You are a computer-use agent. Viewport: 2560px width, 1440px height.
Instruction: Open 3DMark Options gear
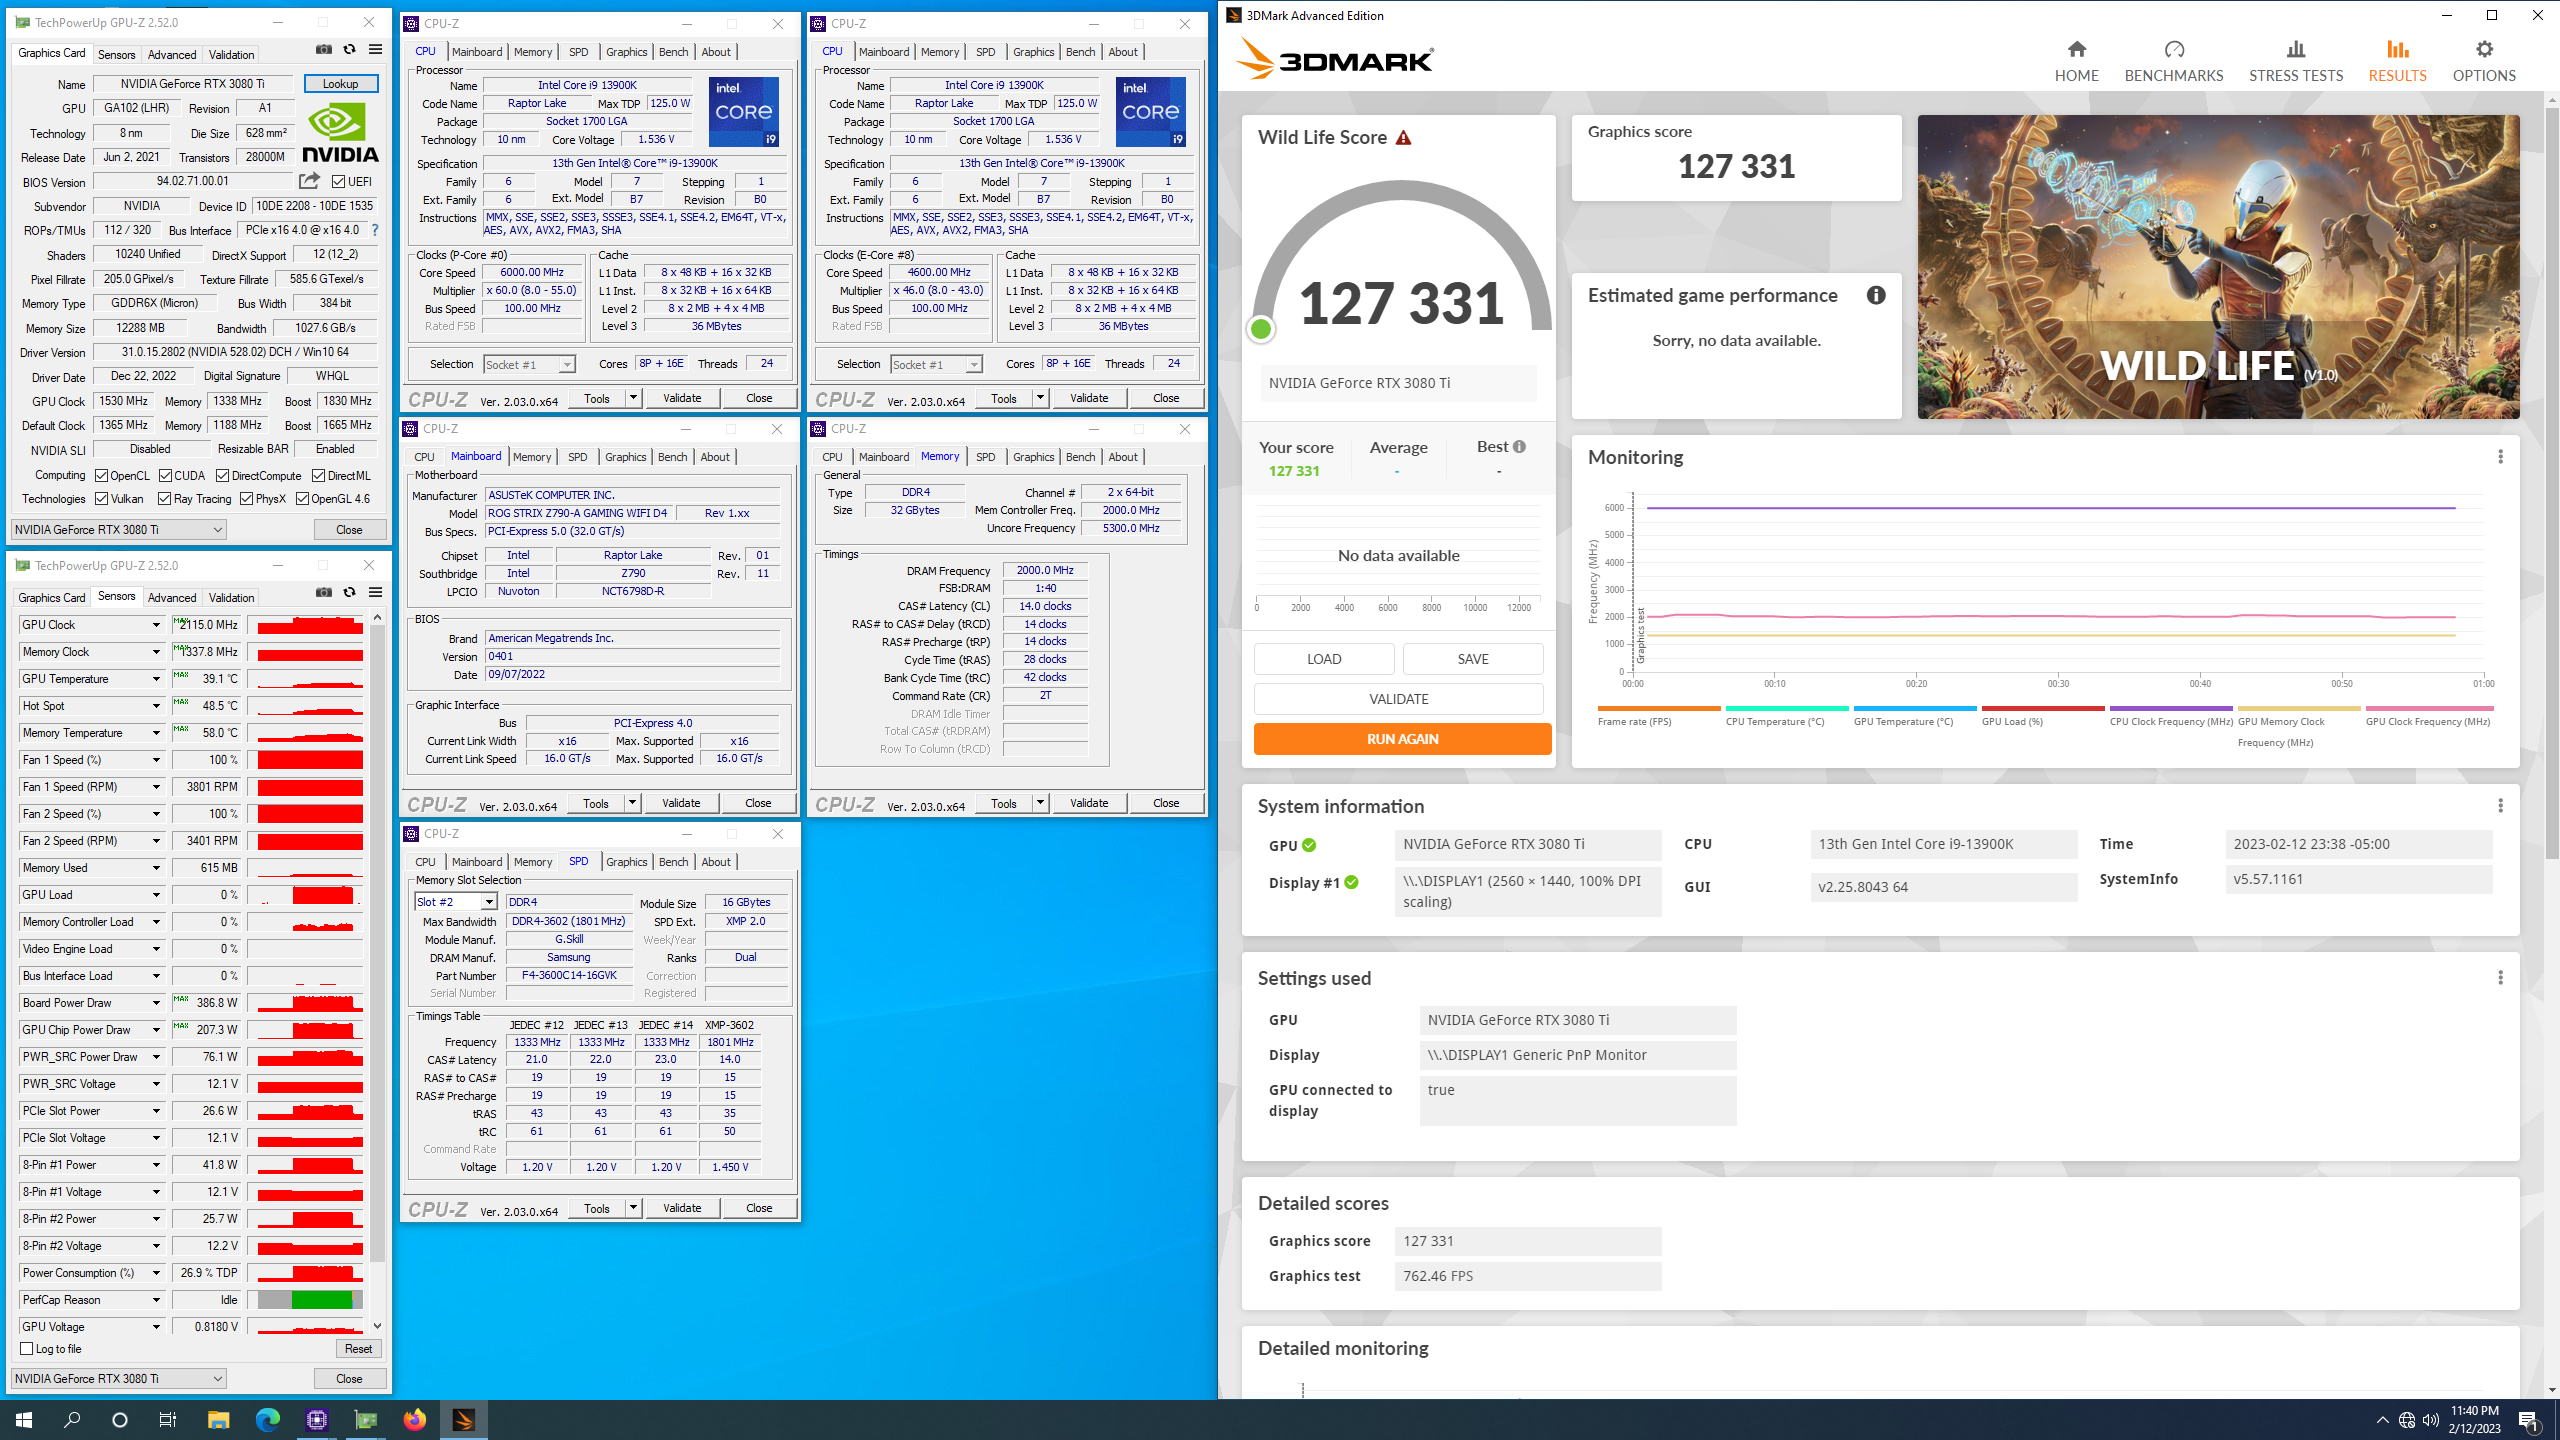pyautogui.click(x=2484, y=61)
